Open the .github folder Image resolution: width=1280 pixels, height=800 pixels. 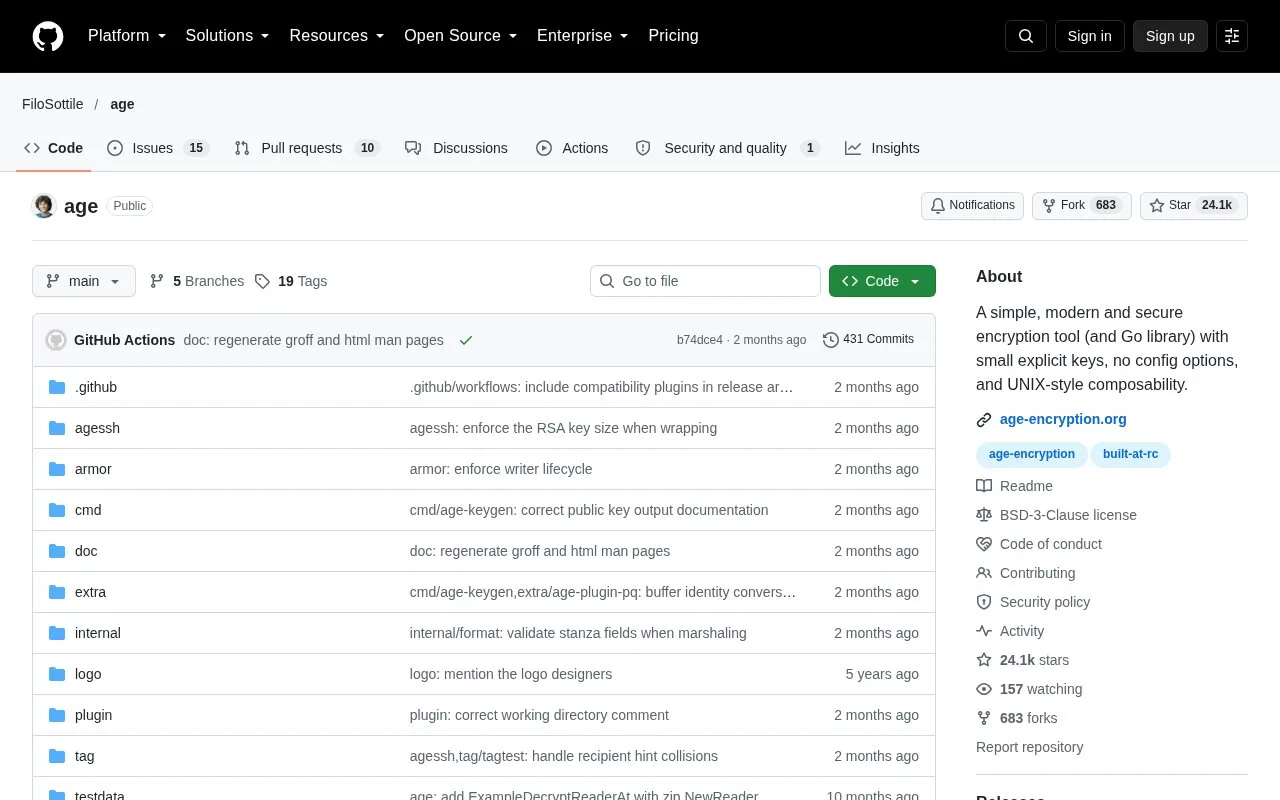click(96, 387)
